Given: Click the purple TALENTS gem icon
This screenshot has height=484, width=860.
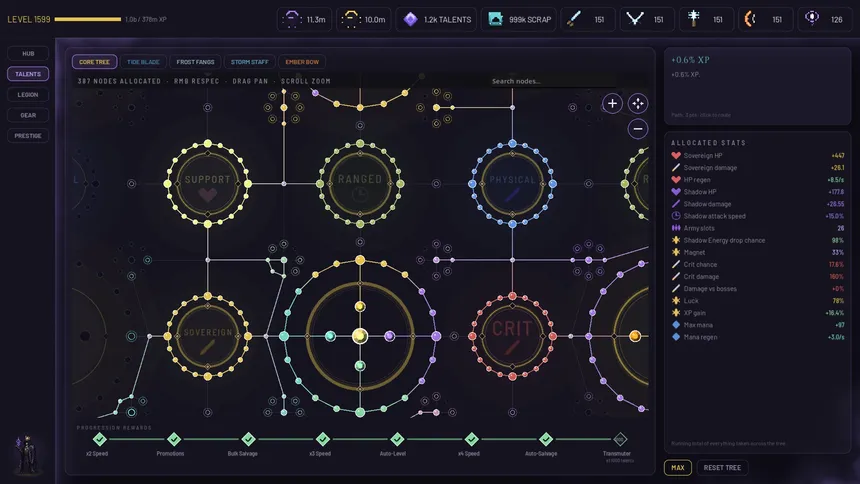Looking at the screenshot, I should [410, 19].
